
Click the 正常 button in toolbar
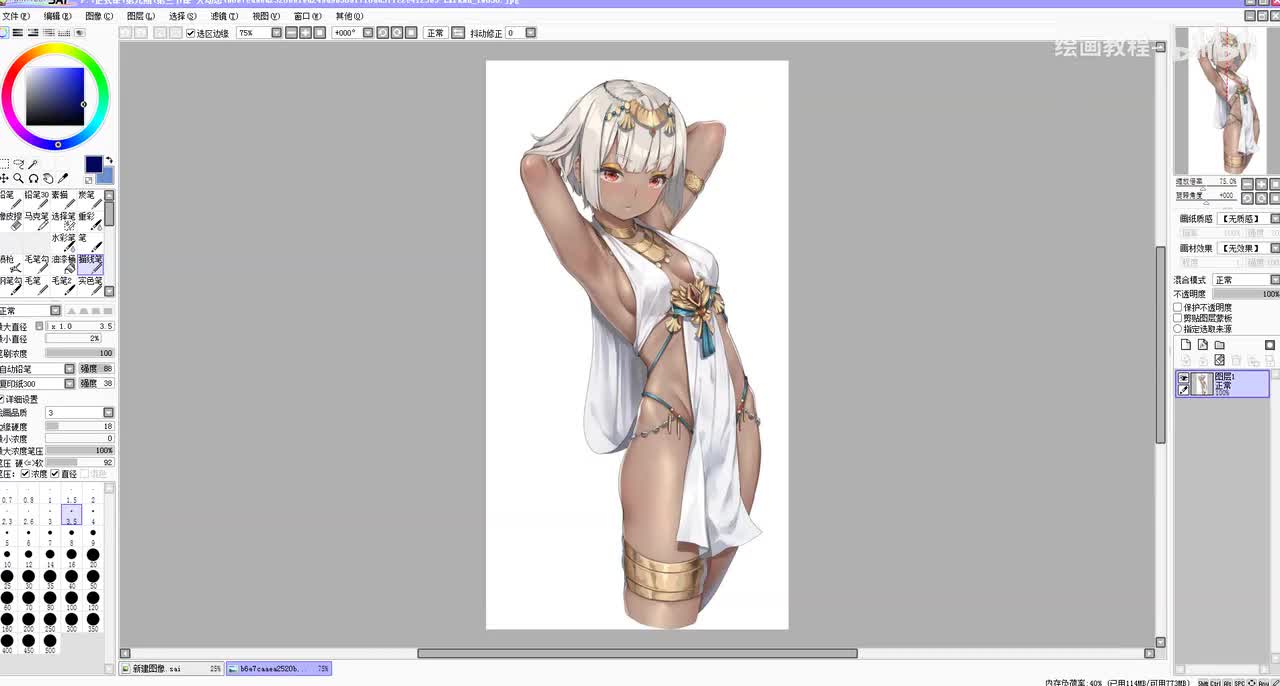[x=435, y=33]
